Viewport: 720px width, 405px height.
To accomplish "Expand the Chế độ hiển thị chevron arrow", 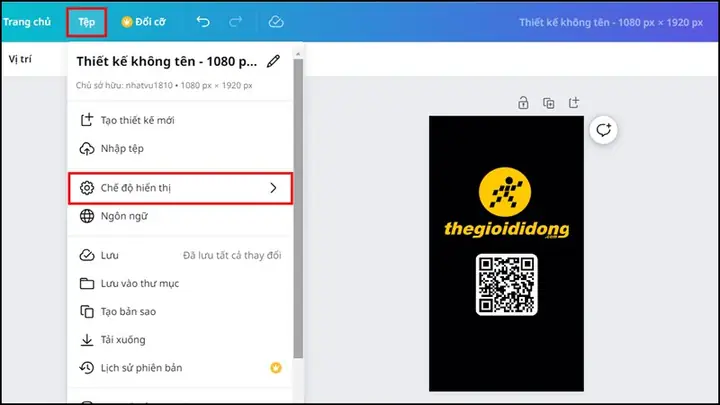I will tap(273, 188).
